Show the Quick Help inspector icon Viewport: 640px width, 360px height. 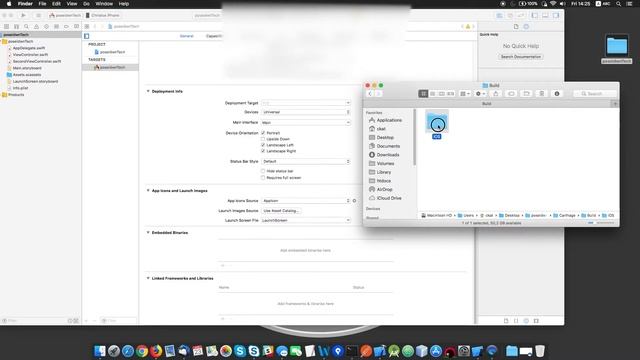(x=526, y=27)
